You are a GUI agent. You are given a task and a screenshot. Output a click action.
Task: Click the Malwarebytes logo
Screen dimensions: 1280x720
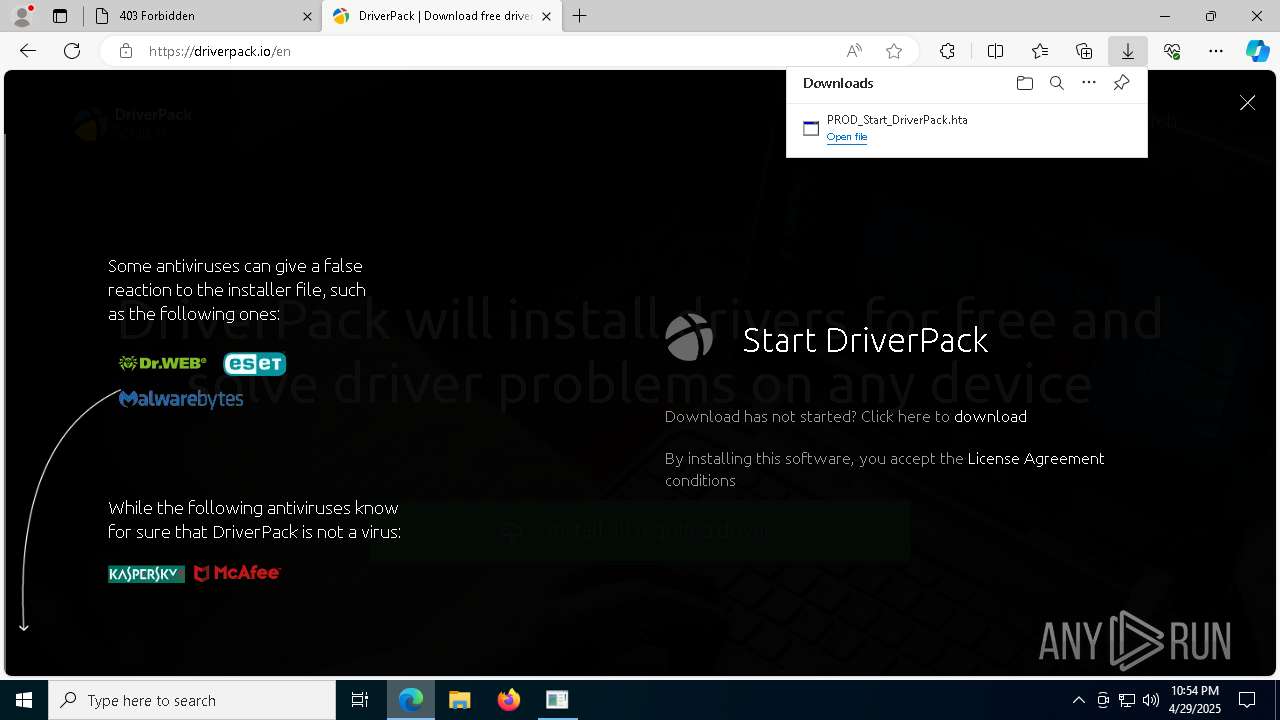pyautogui.click(x=181, y=399)
